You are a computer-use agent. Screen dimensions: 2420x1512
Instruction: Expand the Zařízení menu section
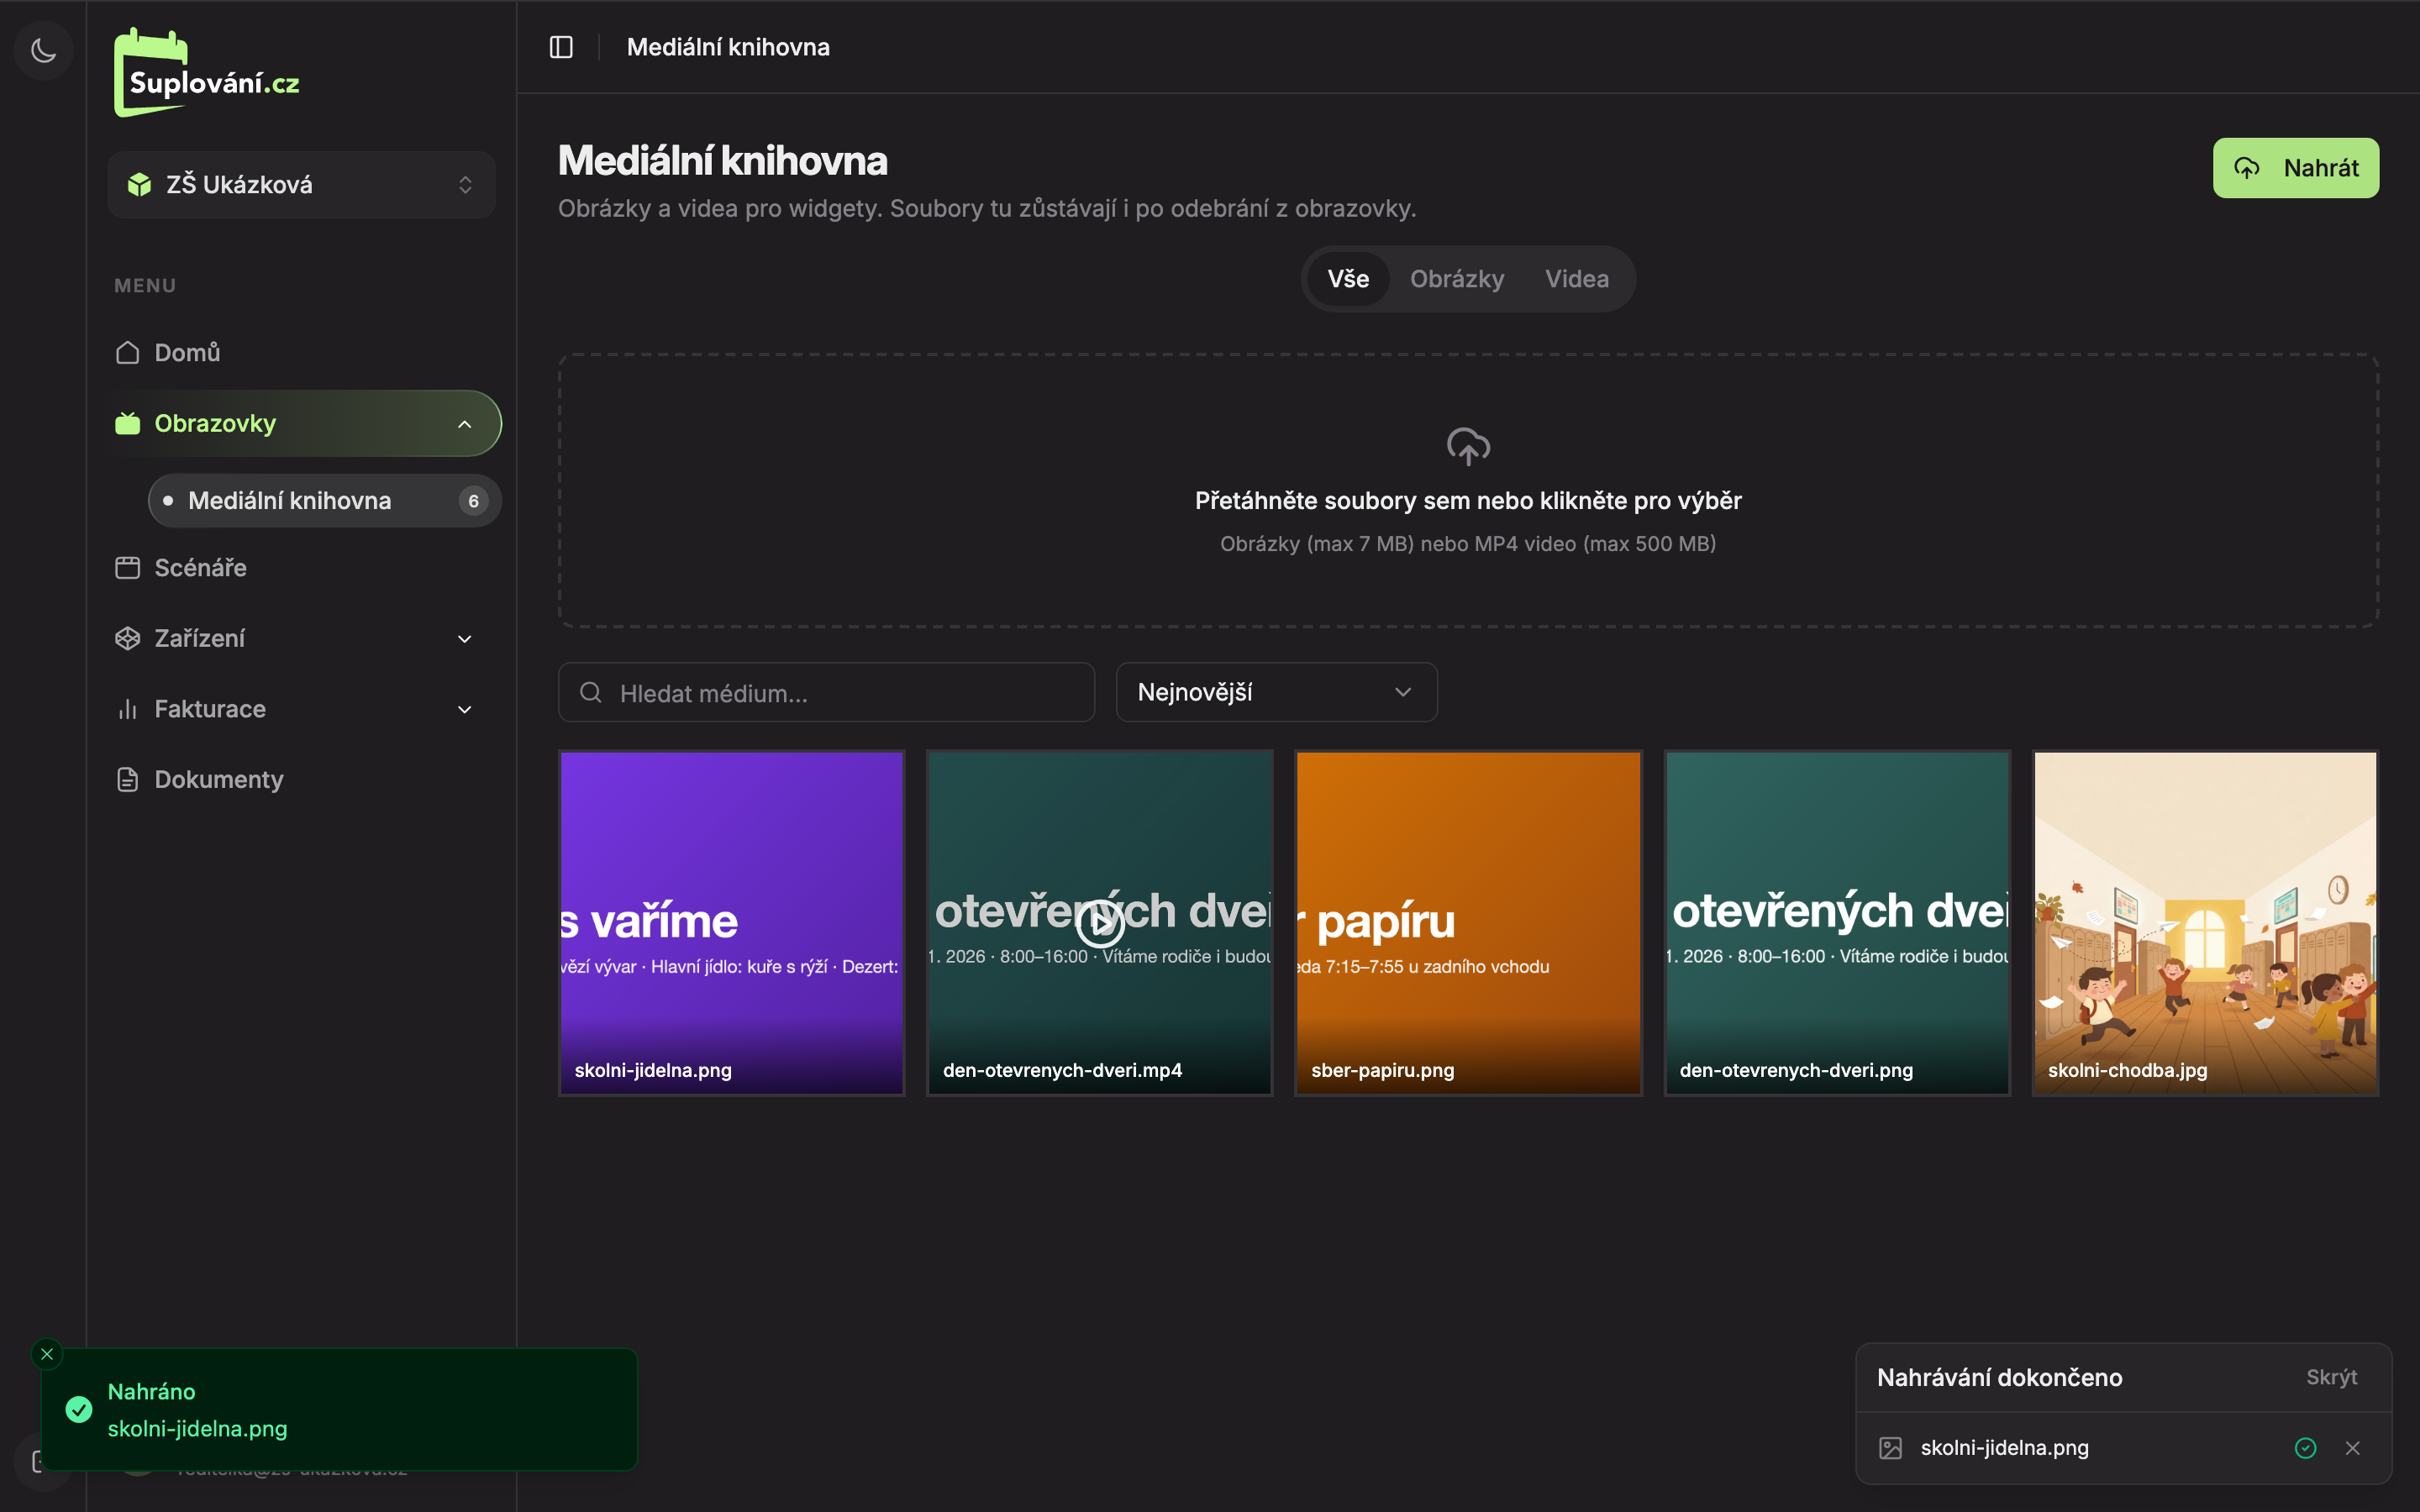pos(301,638)
